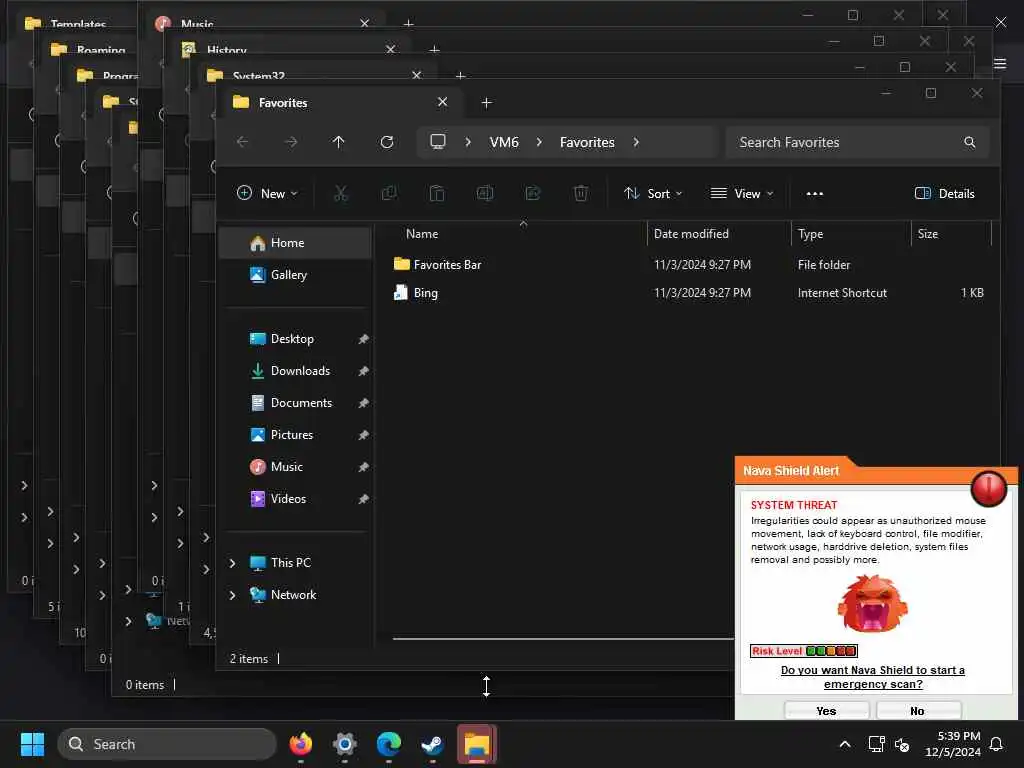The height and width of the screenshot is (768, 1024).
Task: Click the Cut scissors icon
Action: pos(341,193)
